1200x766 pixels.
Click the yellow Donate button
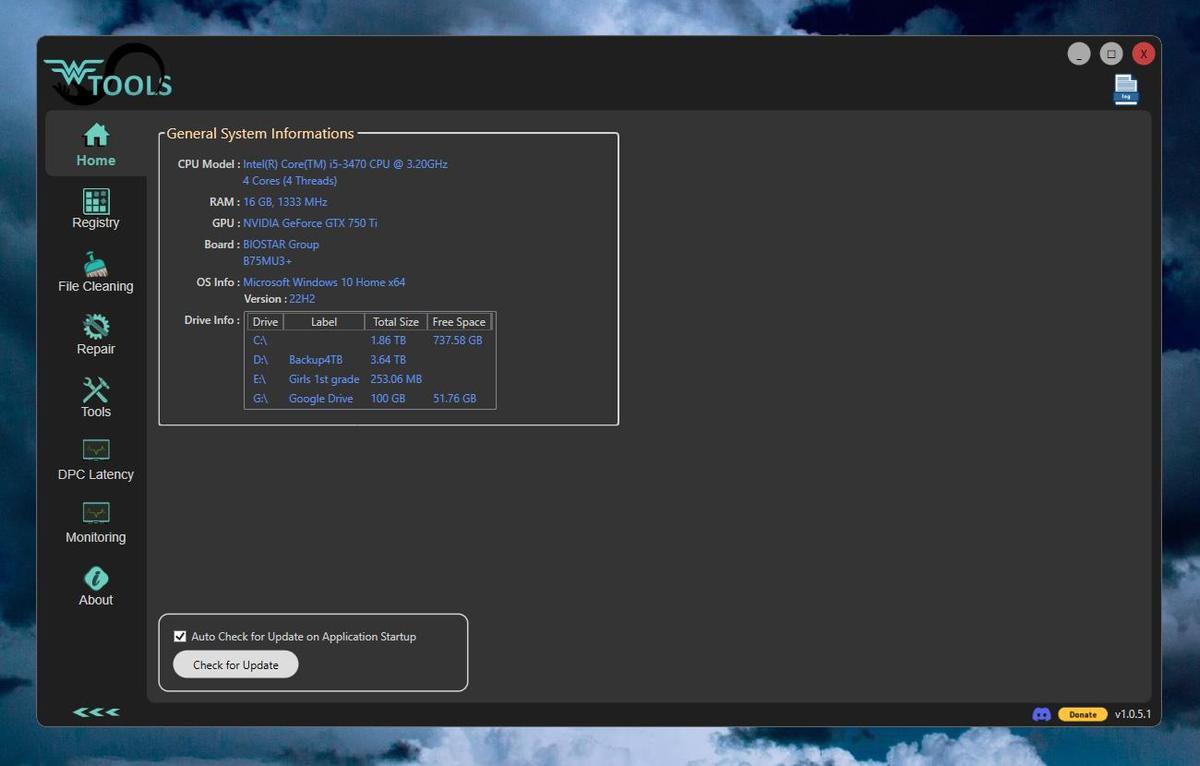1083,714
